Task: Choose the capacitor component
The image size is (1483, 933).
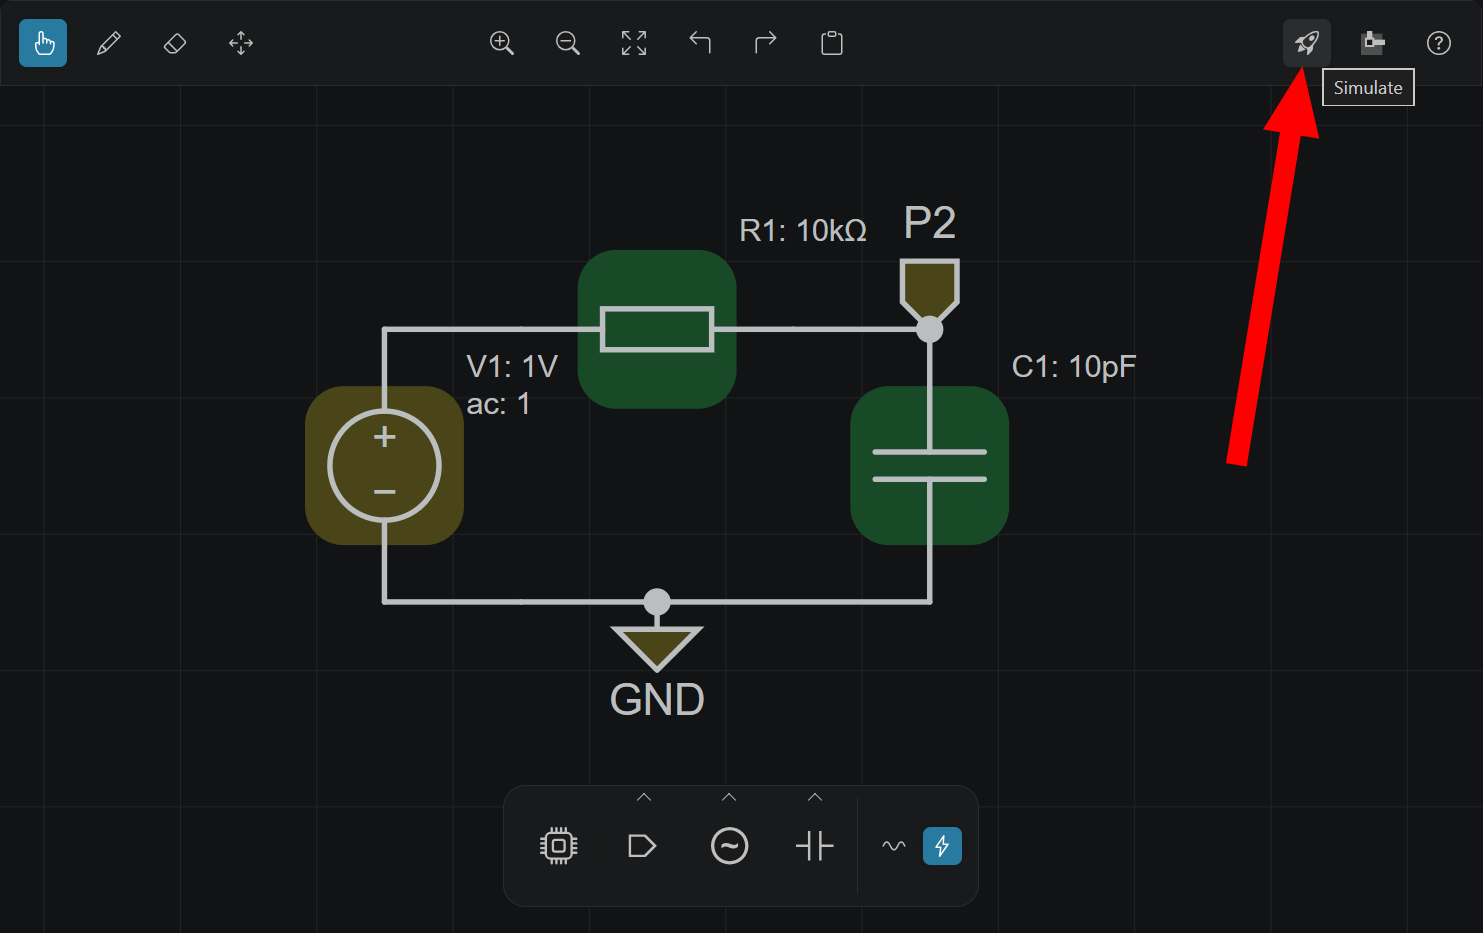Action: click(x=815, y=846)
